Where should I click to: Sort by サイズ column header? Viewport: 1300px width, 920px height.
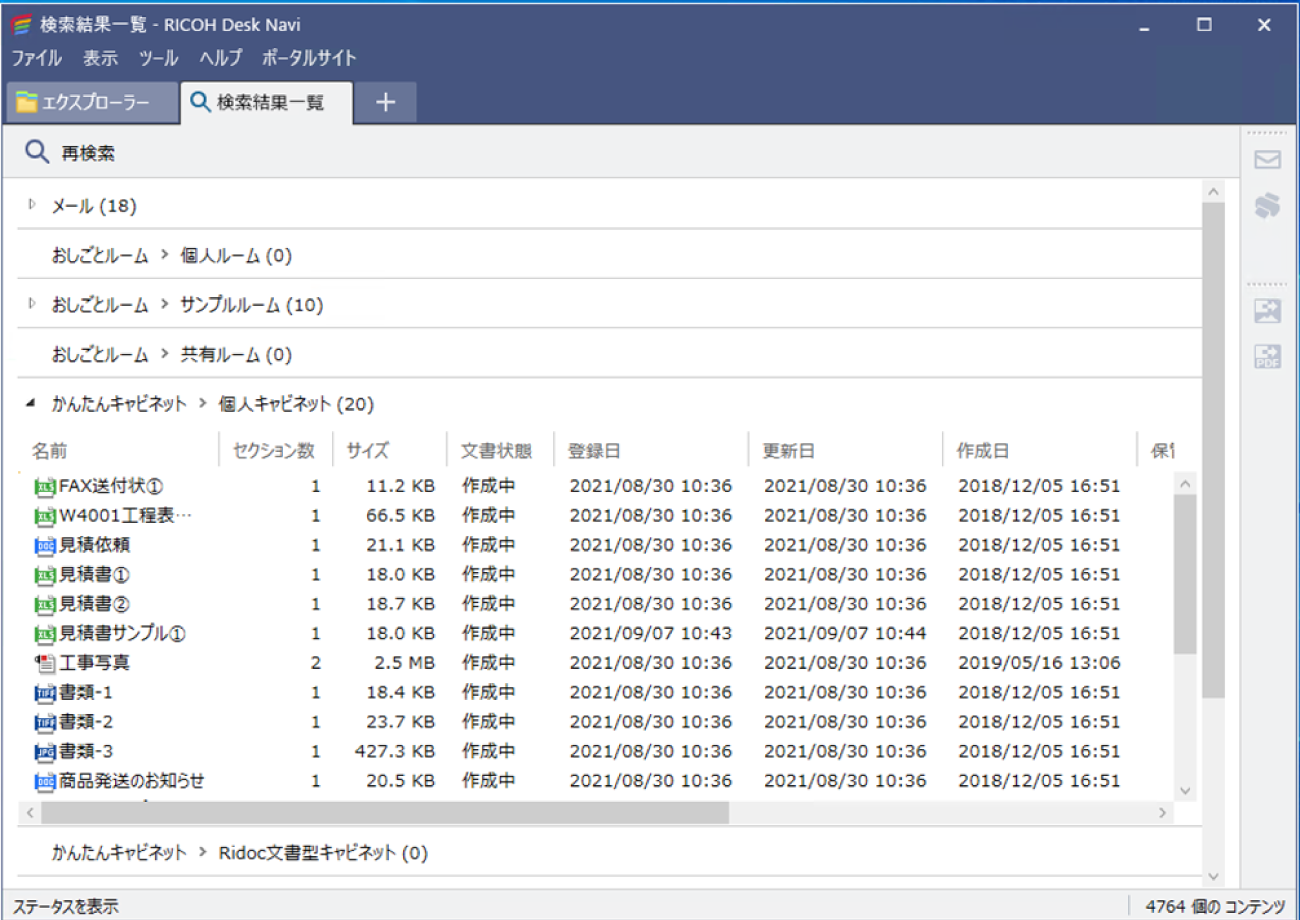390,450
